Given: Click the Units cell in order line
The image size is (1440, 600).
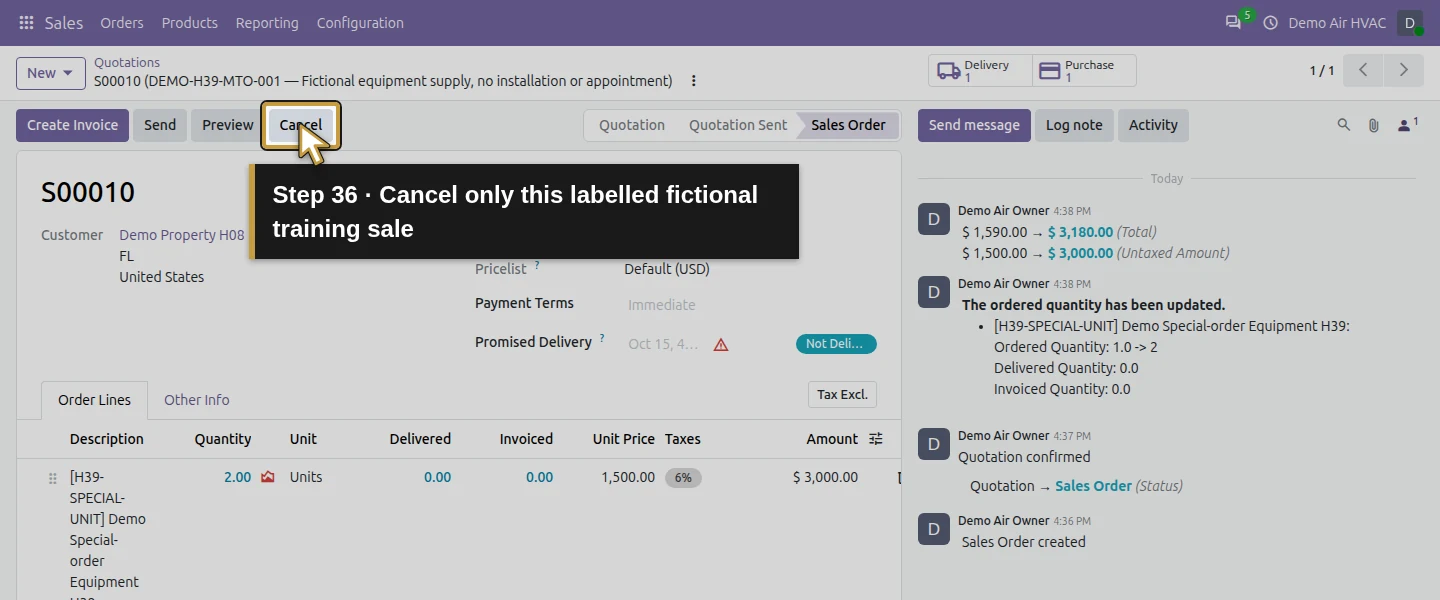Looking at the screenshot, I should pos(306,477).
